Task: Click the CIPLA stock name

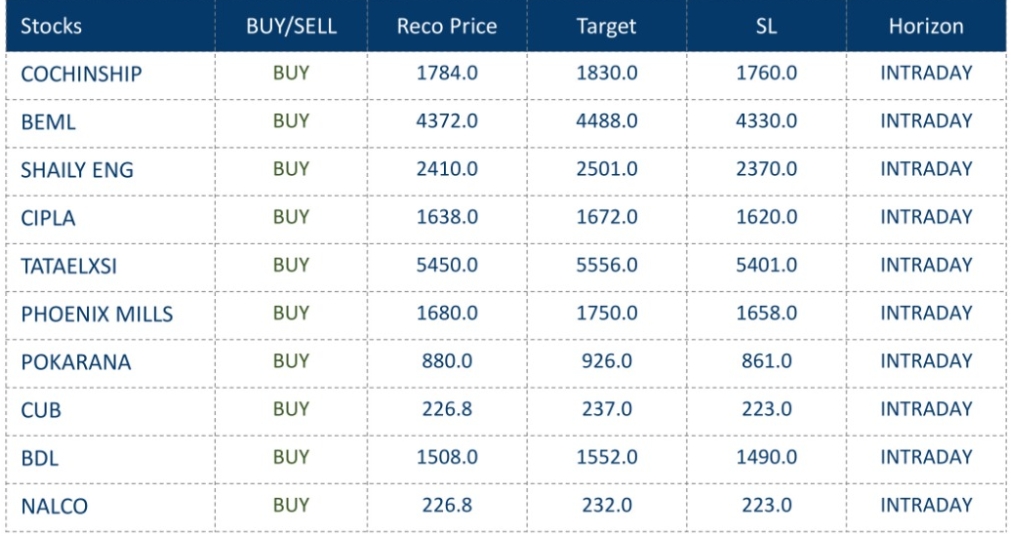Action: coord(48,218)
